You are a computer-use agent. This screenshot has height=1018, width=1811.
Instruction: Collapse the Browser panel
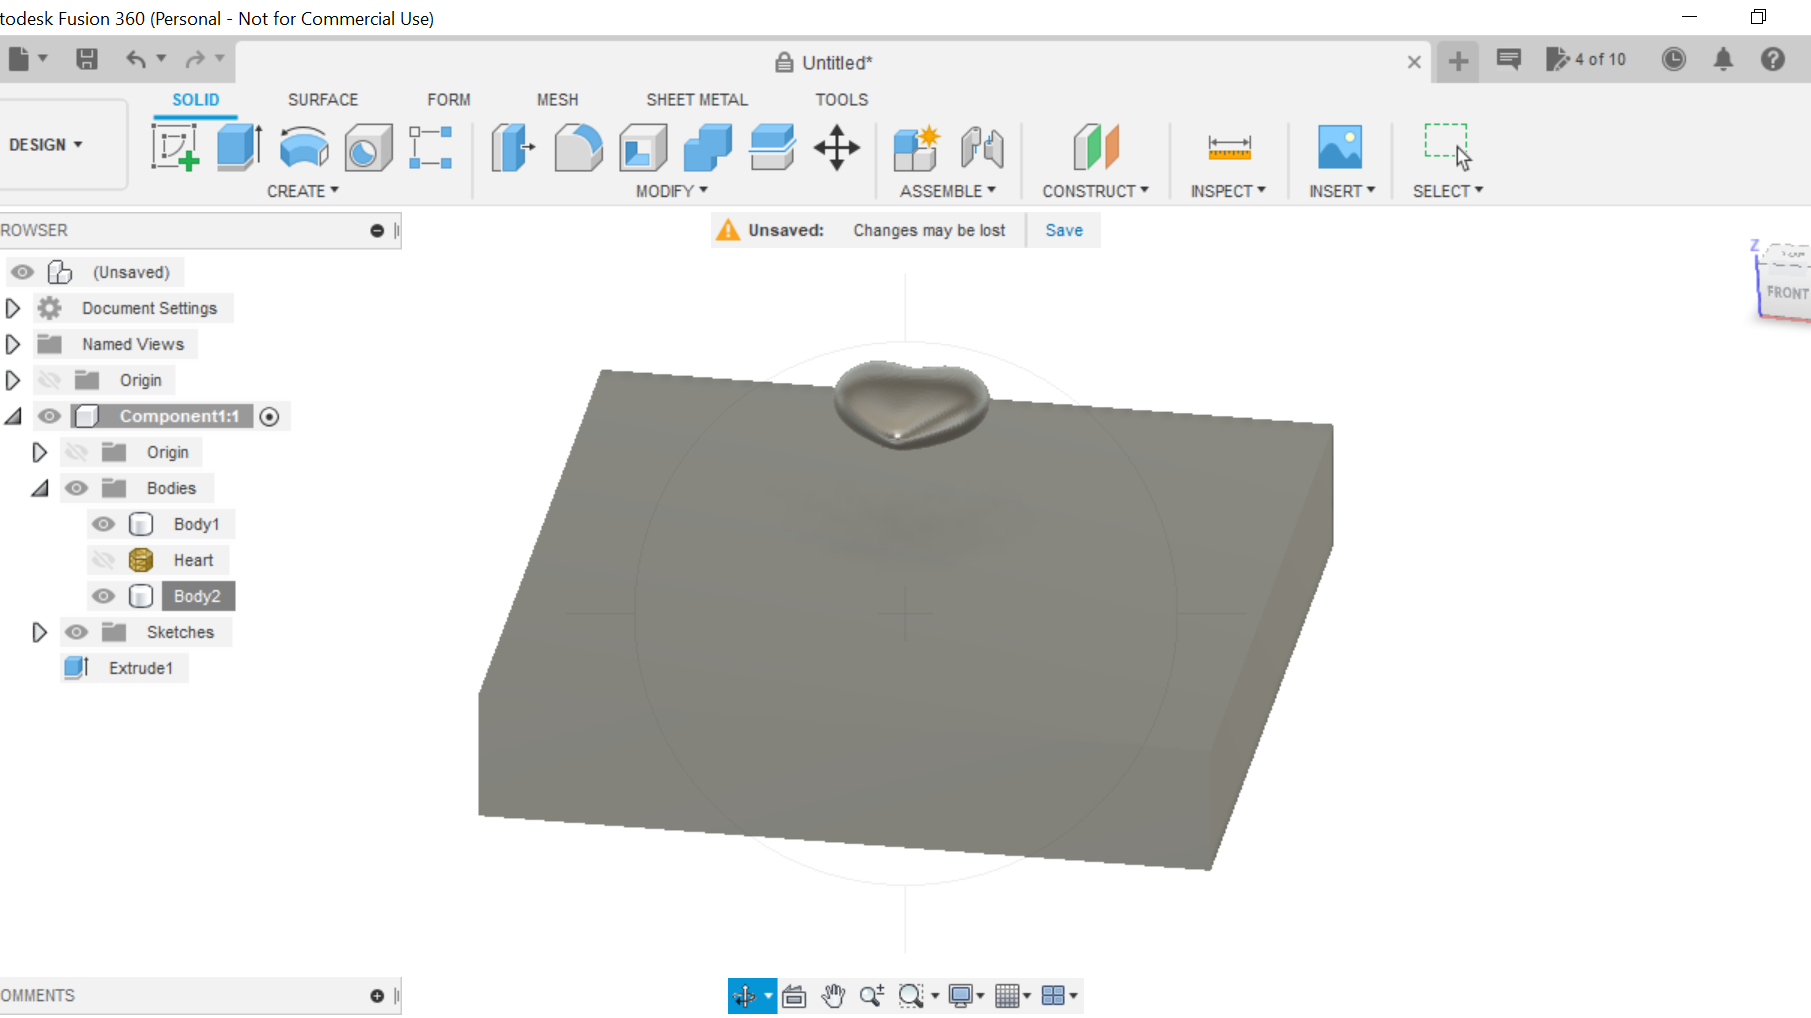(377, 230)
